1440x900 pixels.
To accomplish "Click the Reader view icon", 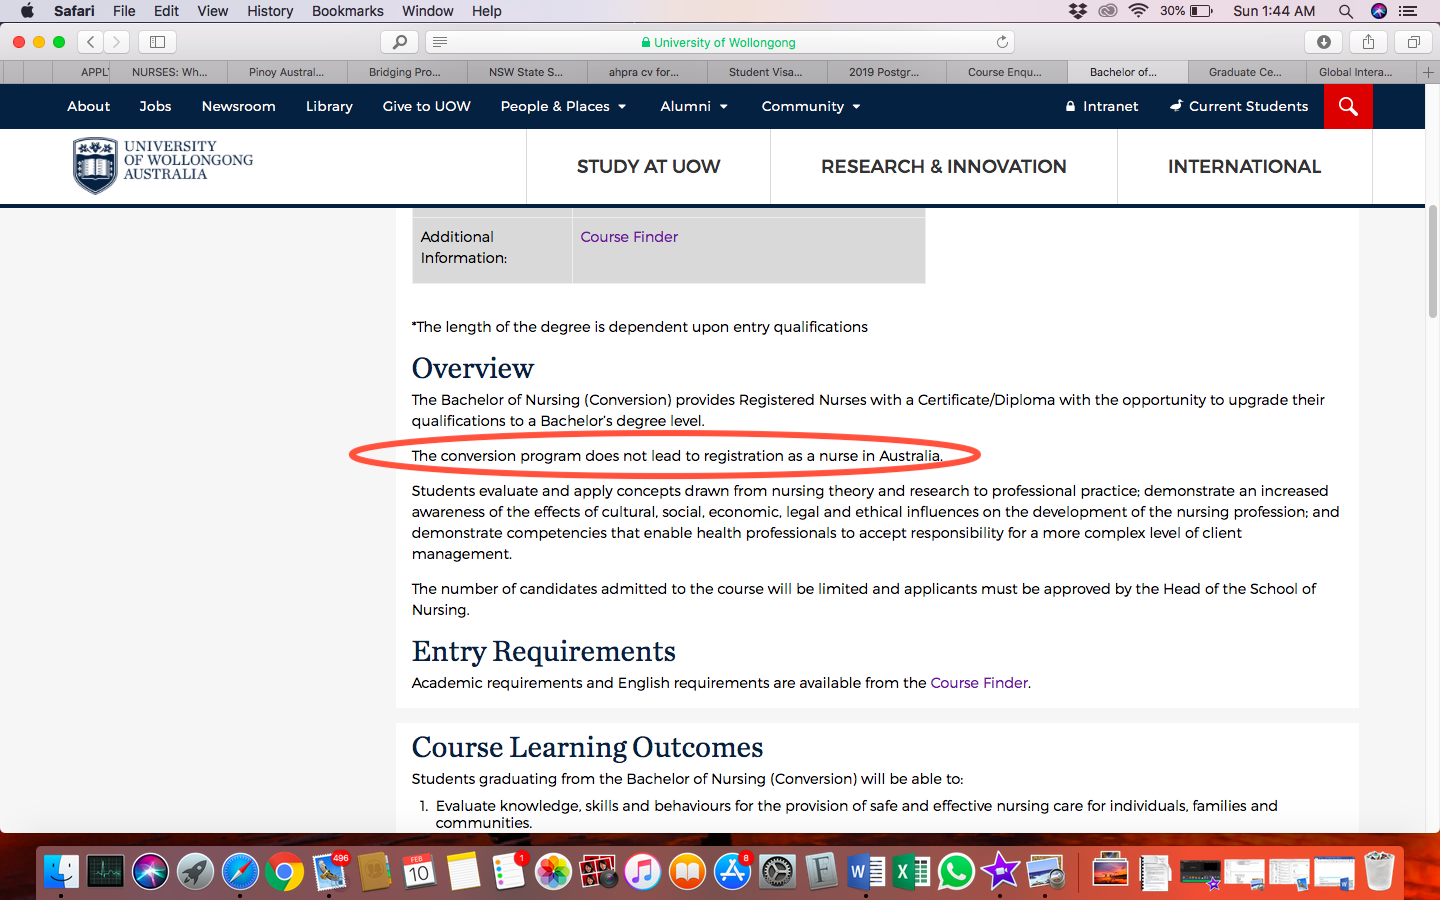I will click(440, 42).
